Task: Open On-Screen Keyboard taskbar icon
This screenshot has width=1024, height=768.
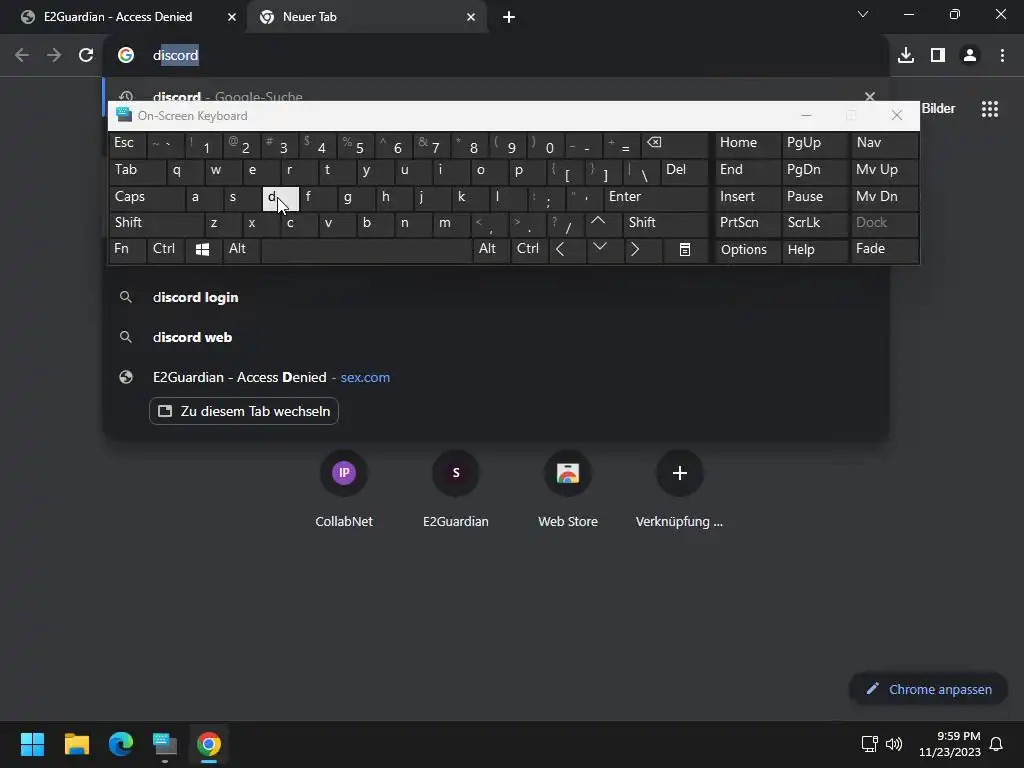Action: click(165, 744)
